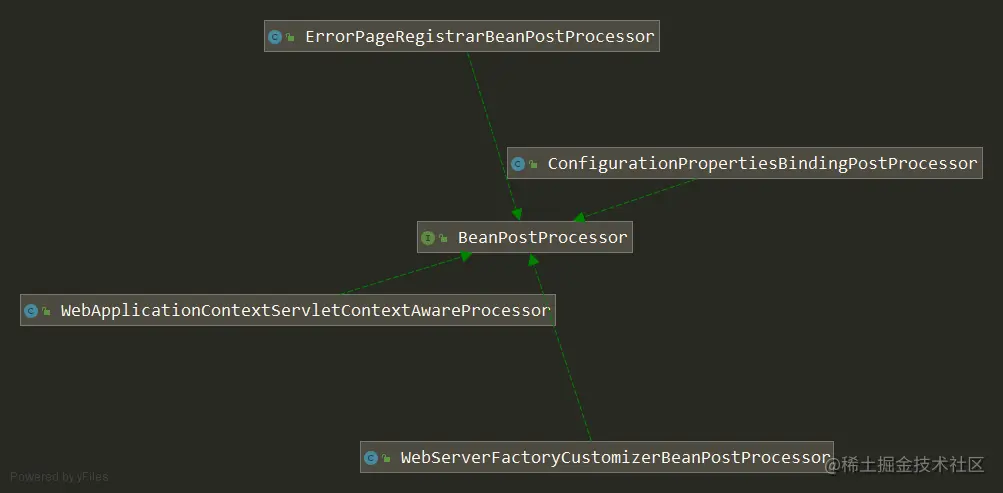Screen dimensions: 1003x493
Task: Click the class icon beside WebServerFactoryCustomizerBeanPostProcessor
Action: 371,458
